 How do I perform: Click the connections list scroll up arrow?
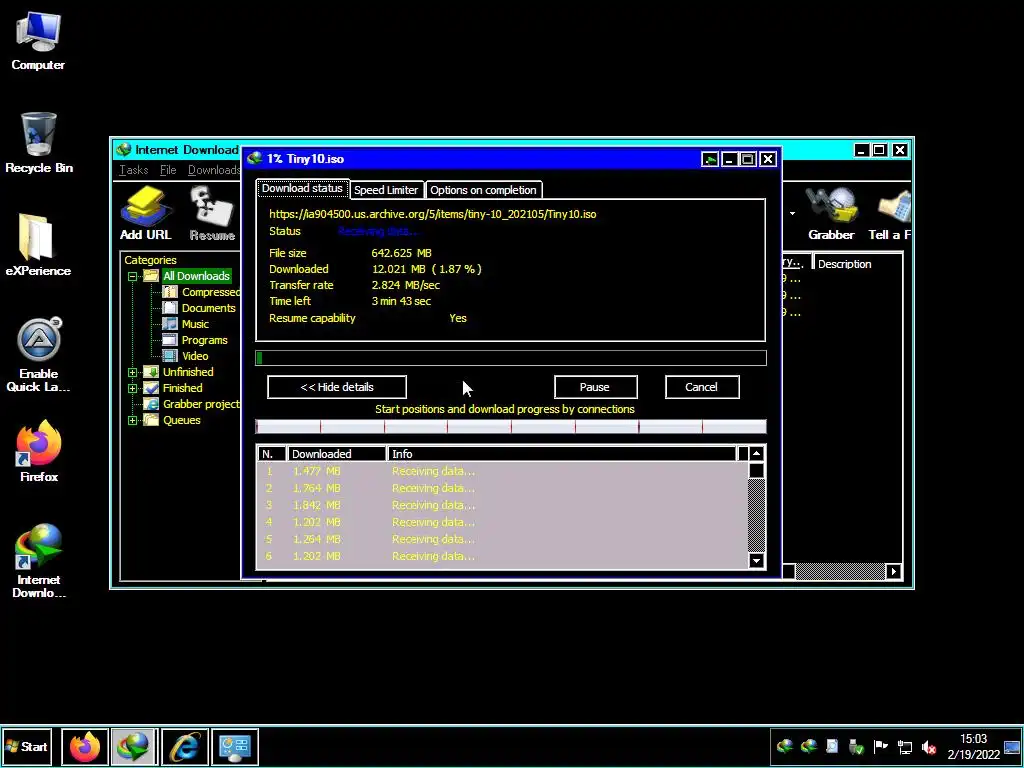(x=756, y=454)
